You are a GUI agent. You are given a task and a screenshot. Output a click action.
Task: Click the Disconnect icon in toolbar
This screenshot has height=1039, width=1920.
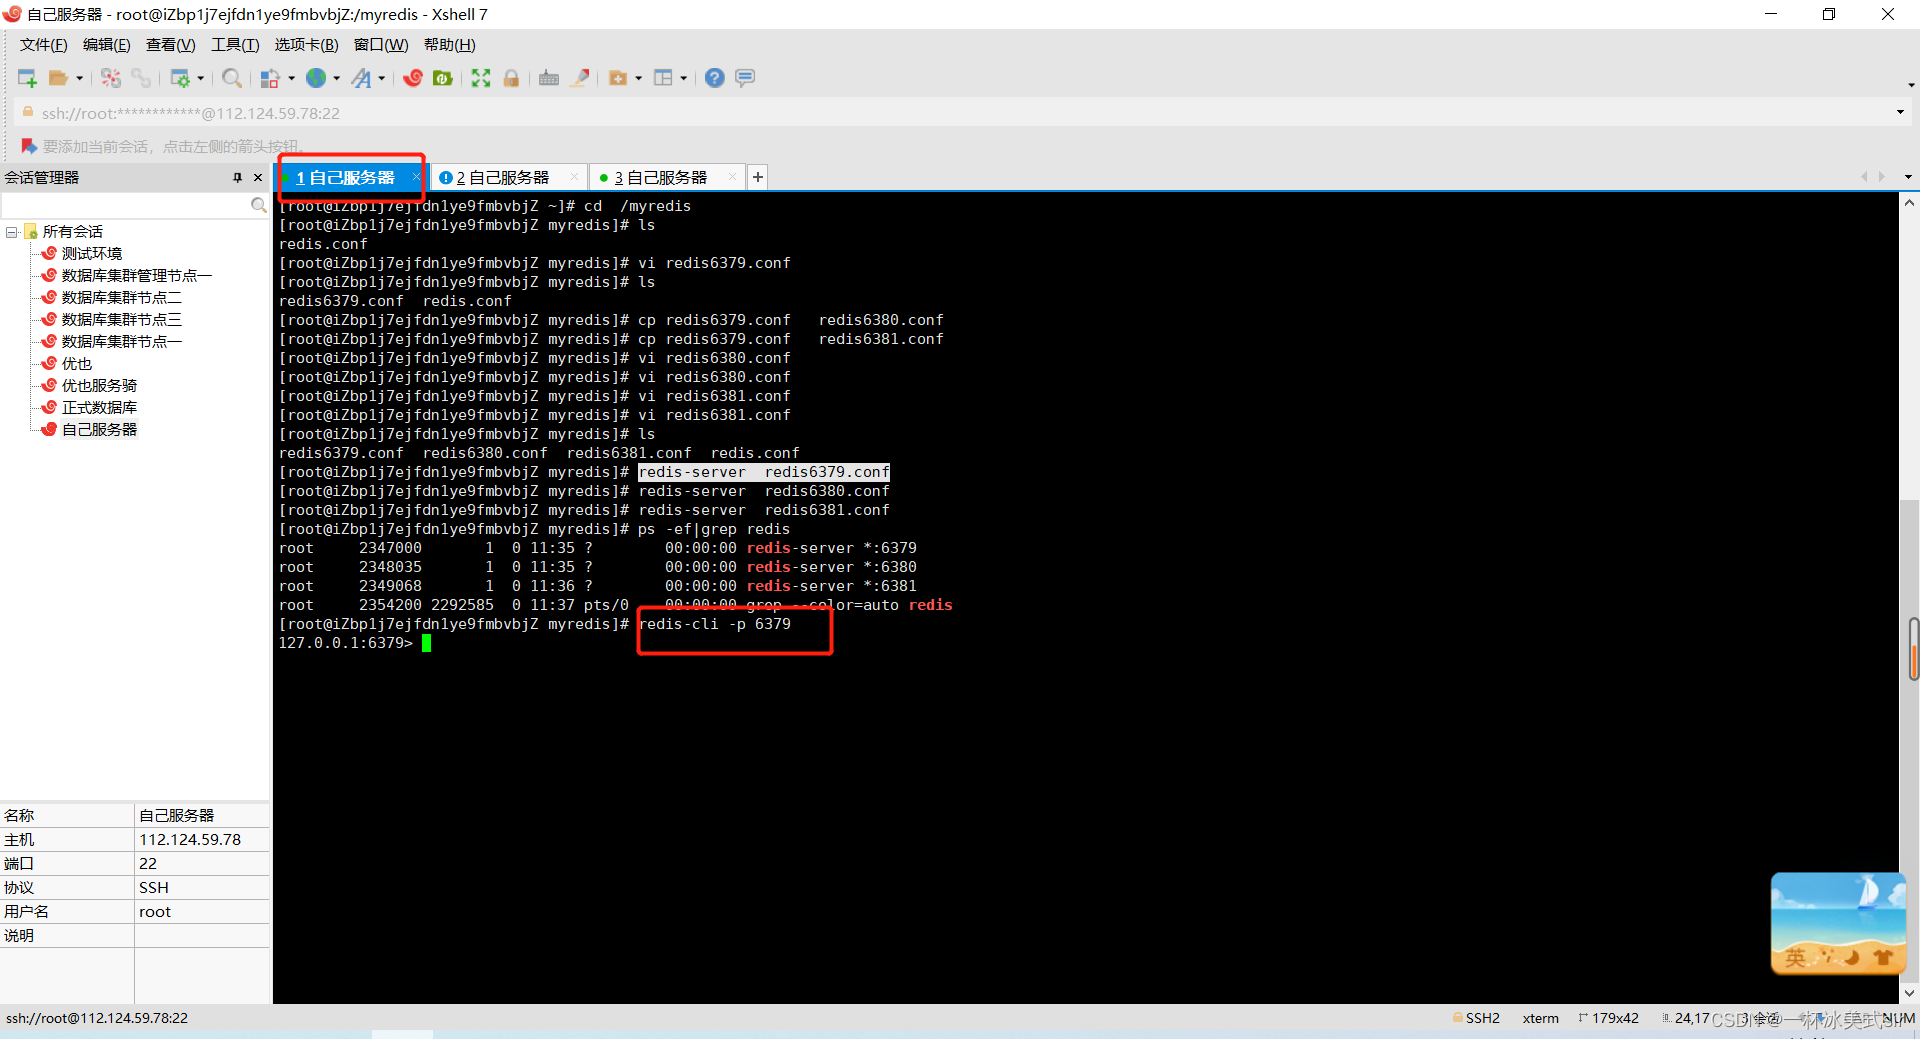pyautogui.click(x=111, y=78)
